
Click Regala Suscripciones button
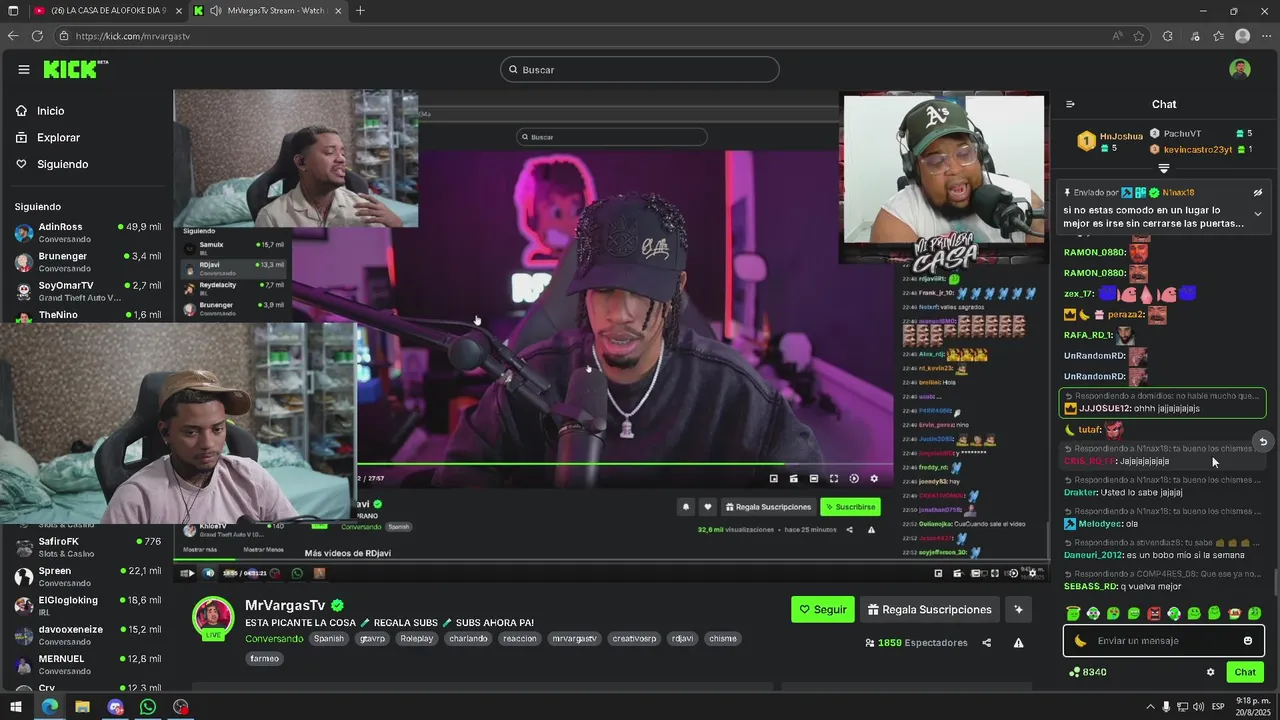(x=930, y=609)
